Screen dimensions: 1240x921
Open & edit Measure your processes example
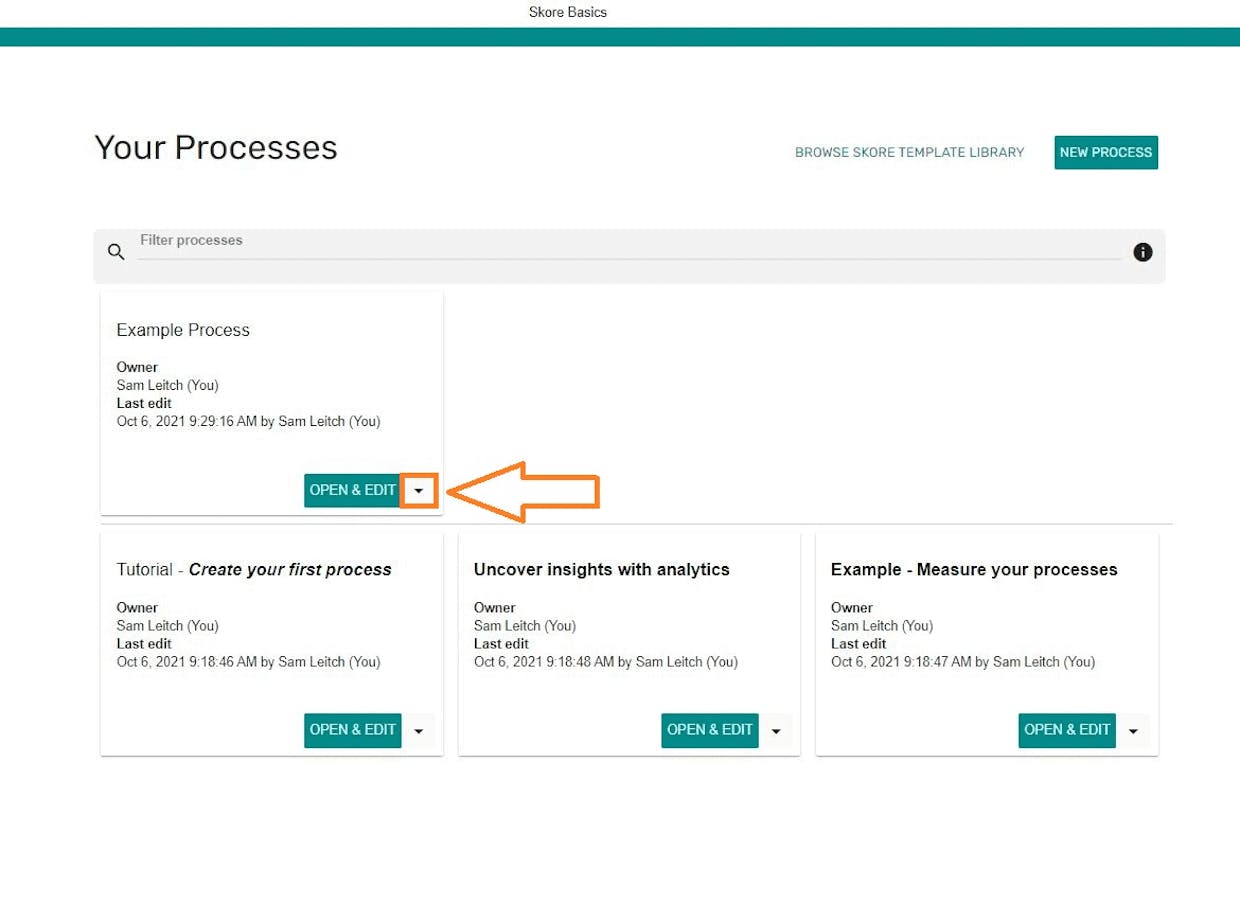click(x=1067, y=730)
